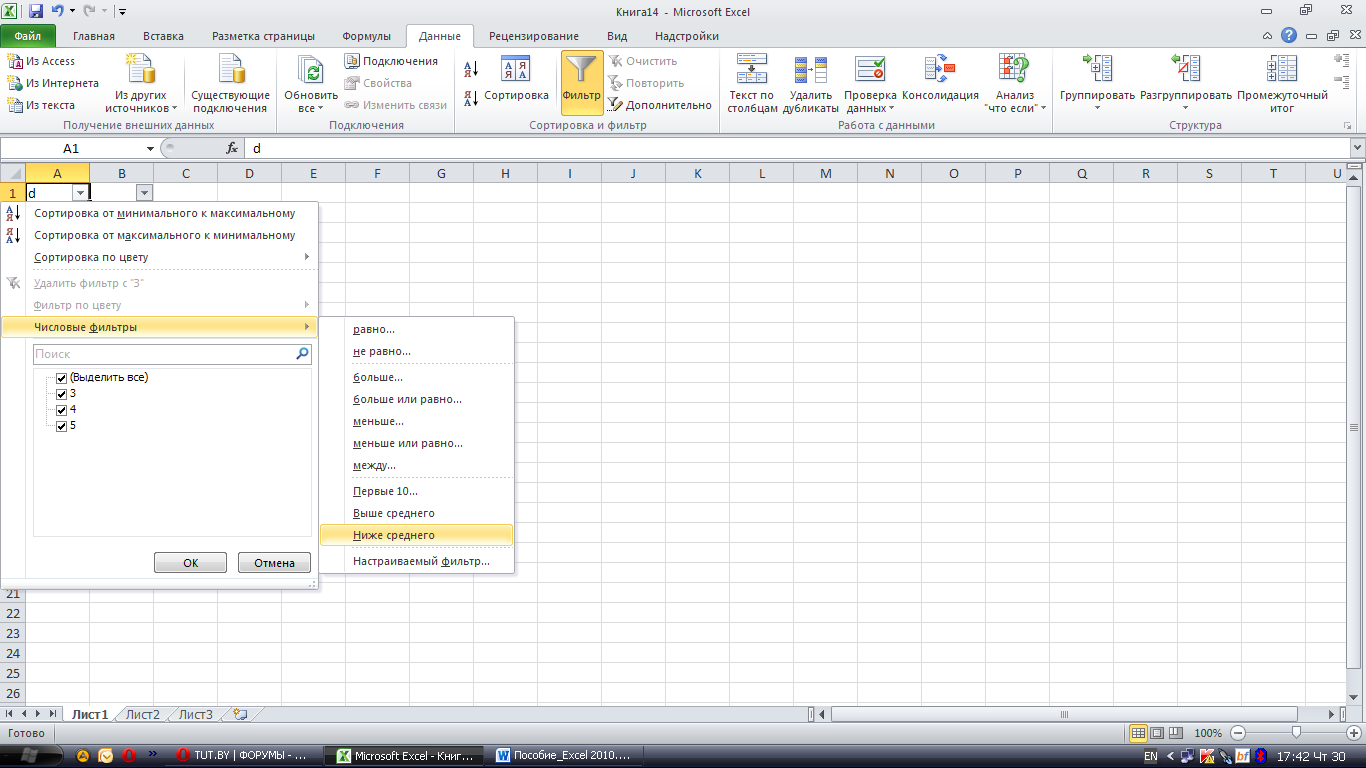The image size is (1366, 768).
Task: Open filter dropdown arrow in cell A1
Action: (x=81, y=192)
